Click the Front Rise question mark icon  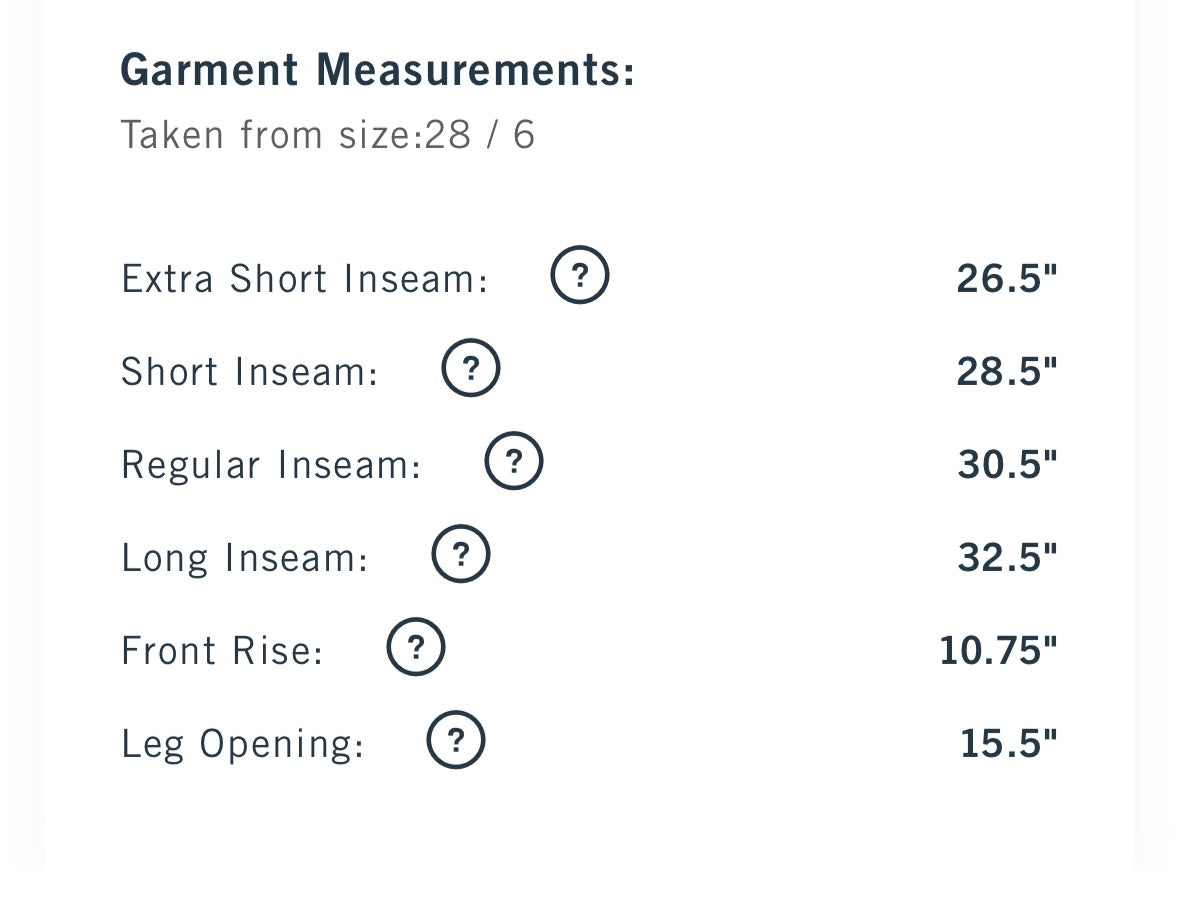pos(416,647)
